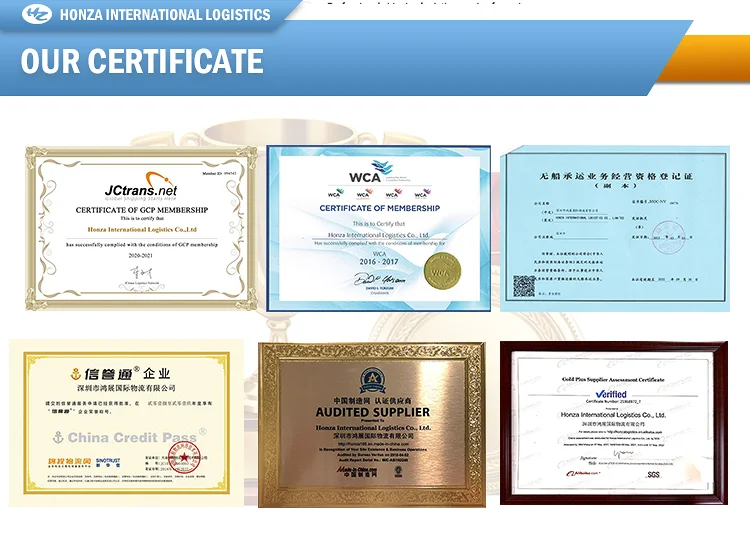
Task: Click the Verified logo on the framed certificate
Action: [x=611, y=394]
